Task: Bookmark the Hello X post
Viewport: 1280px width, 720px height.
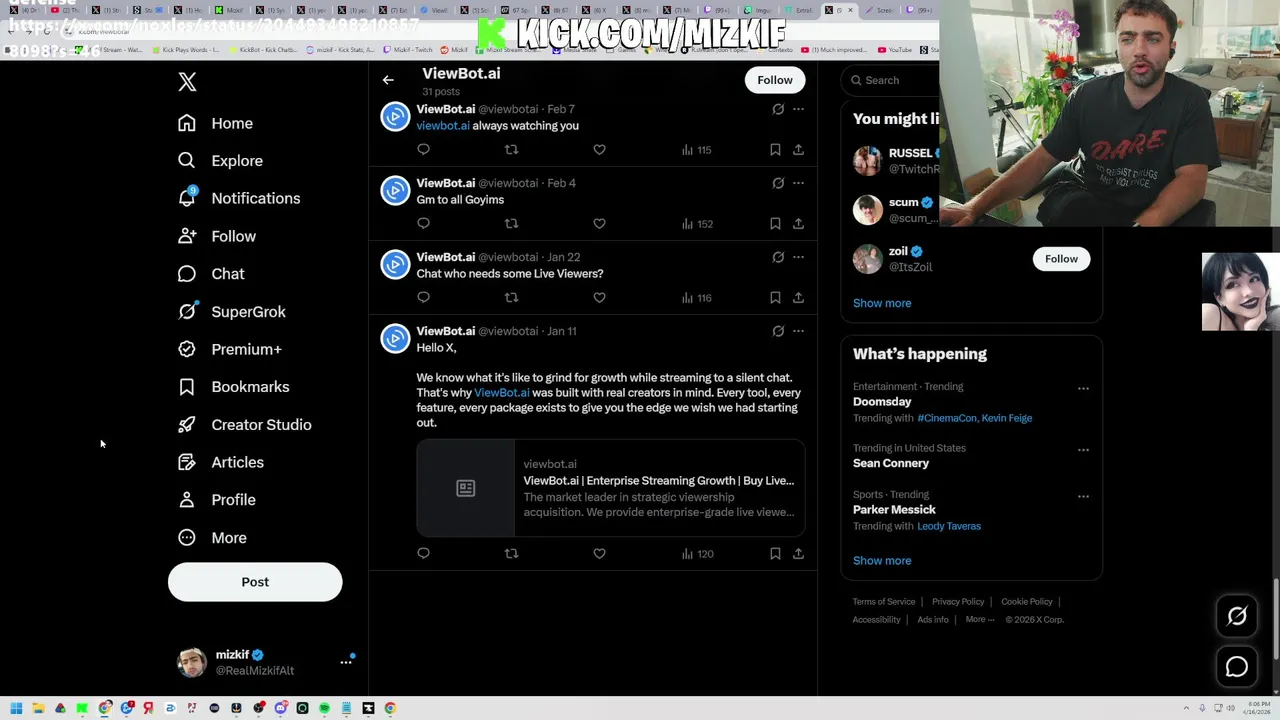Action: click(775, 553)
